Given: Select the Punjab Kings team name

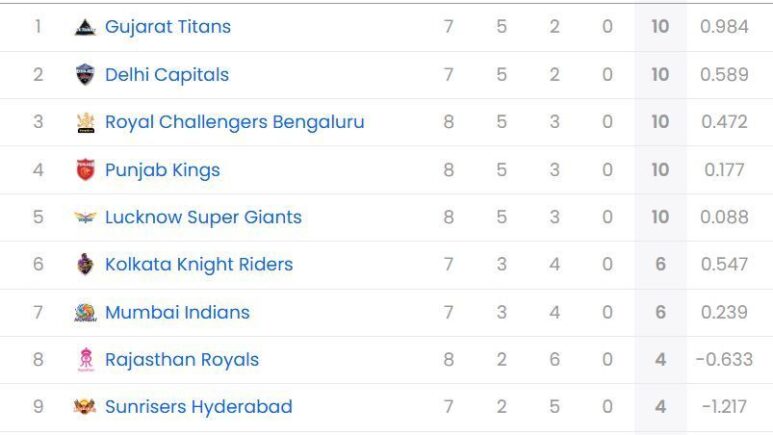Looking at the screenshot, I should [x=162, y=170].
